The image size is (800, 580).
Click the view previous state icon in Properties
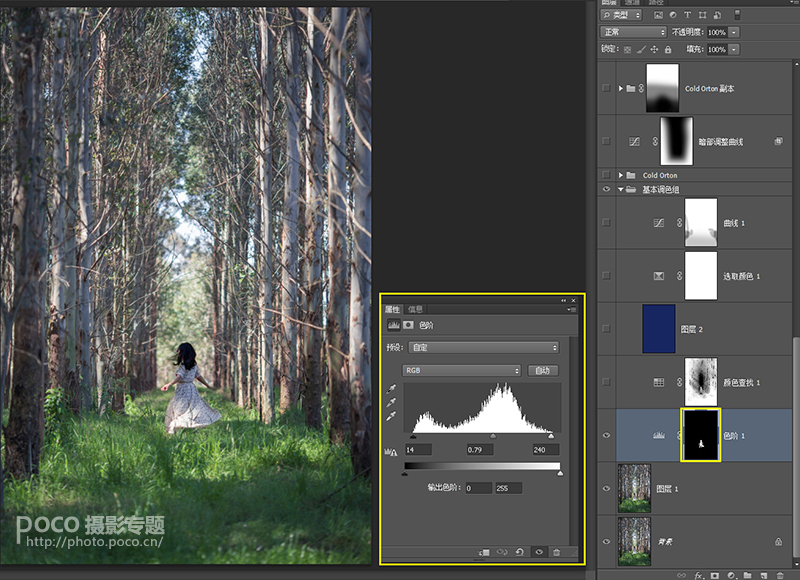(x=502, y=552)
